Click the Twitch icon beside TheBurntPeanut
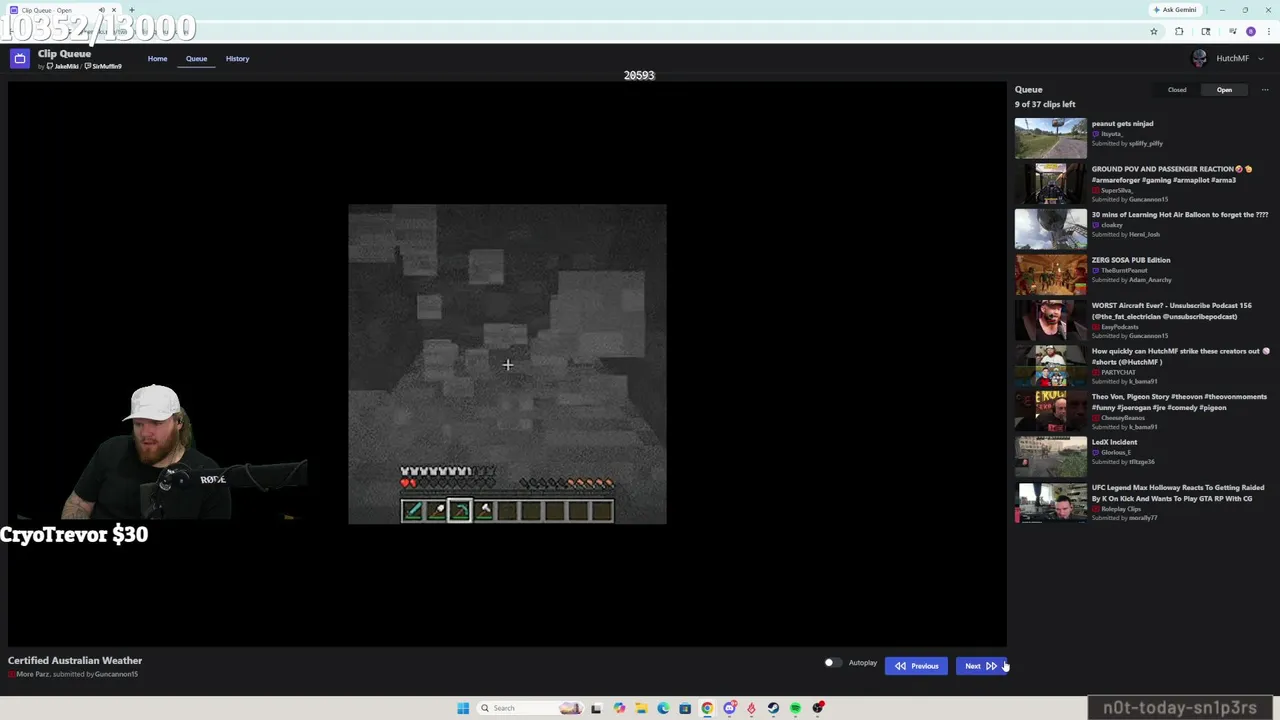 1096,271
